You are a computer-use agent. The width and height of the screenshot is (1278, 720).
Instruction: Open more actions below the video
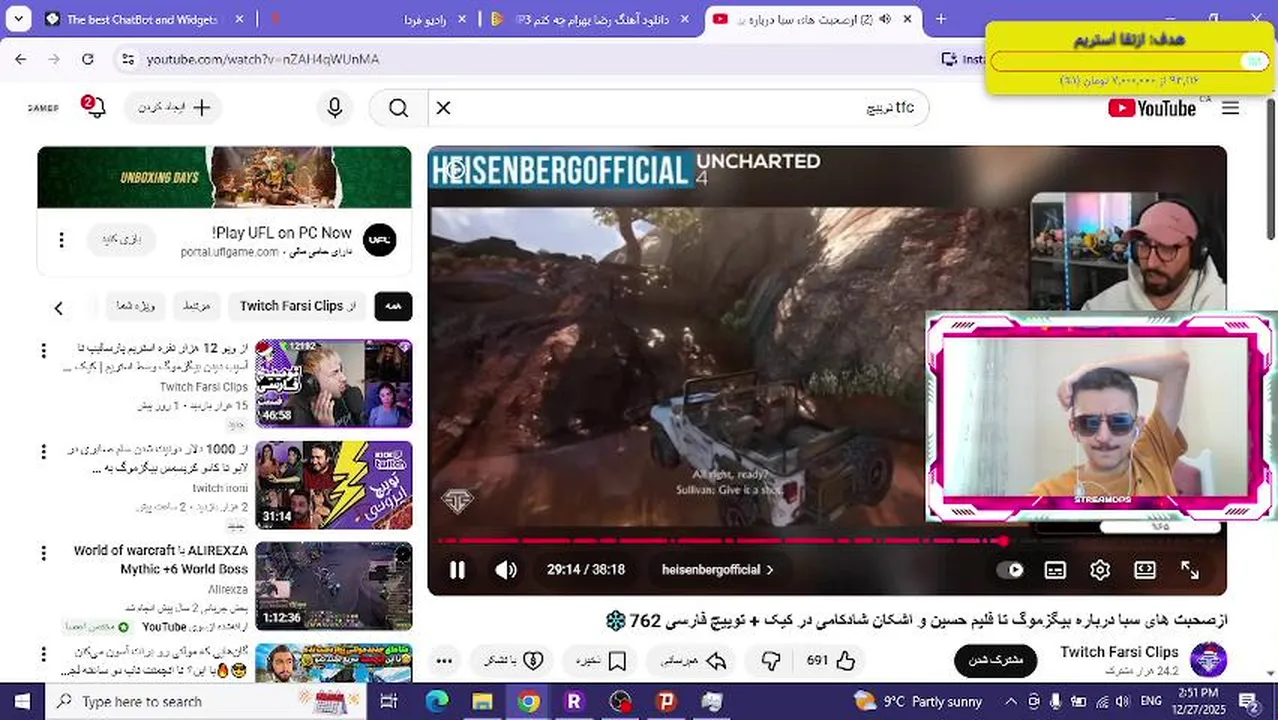(x=445, y=660)
